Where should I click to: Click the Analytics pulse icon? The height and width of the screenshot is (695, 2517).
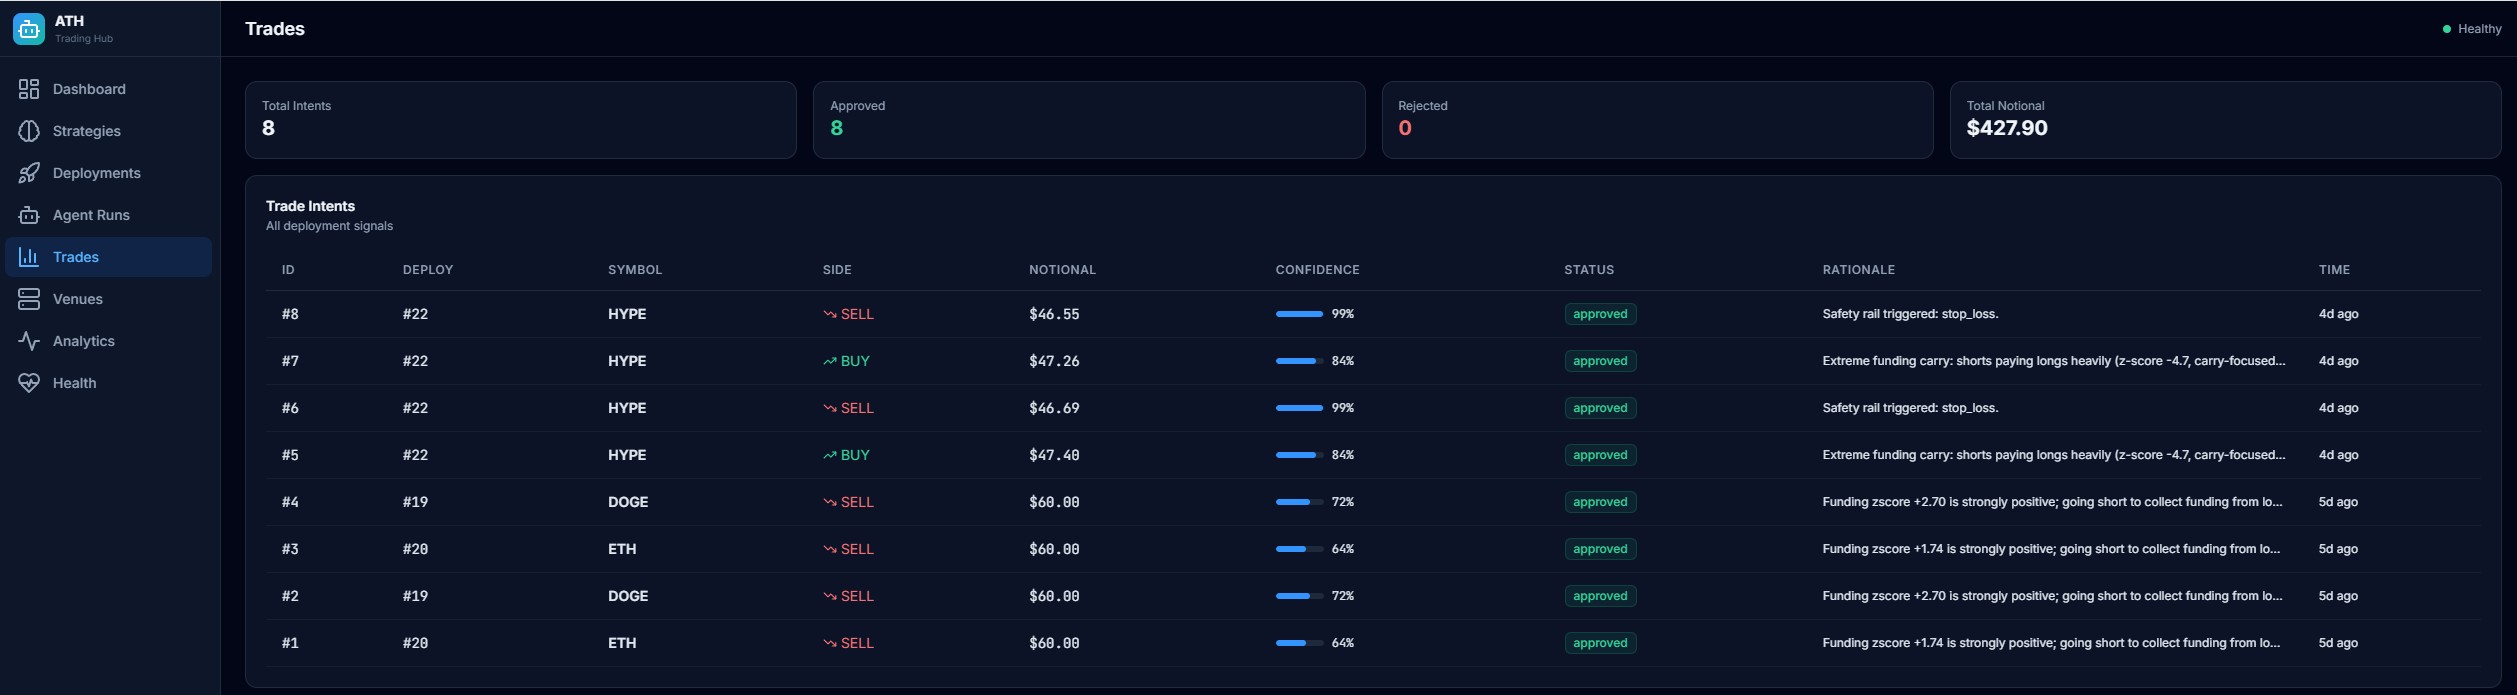[x=29, y=341]
